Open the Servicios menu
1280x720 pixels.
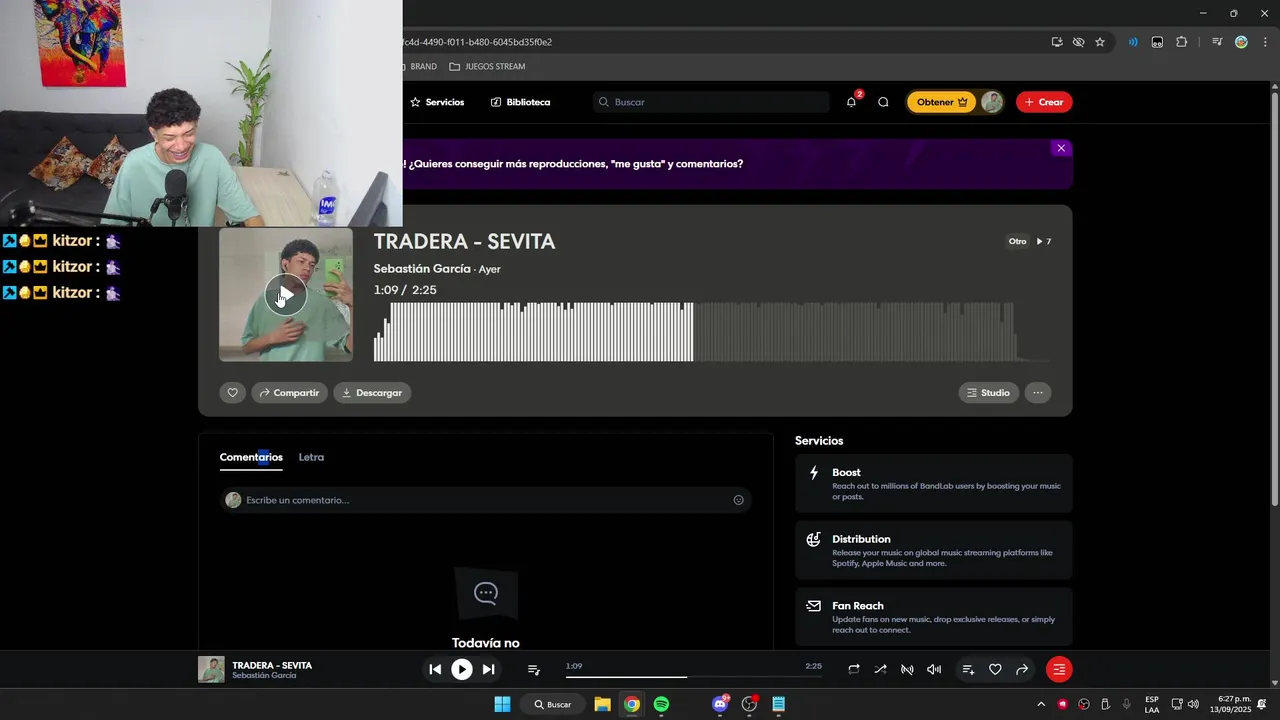pyautogui.click(x=437, y=102)
